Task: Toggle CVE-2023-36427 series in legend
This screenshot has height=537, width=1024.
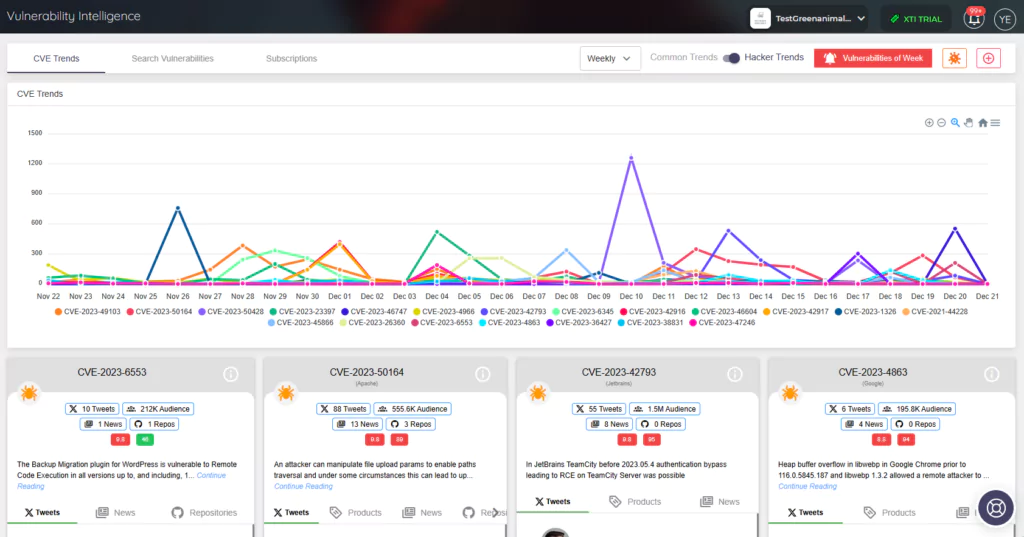Action: click(579, 323)
